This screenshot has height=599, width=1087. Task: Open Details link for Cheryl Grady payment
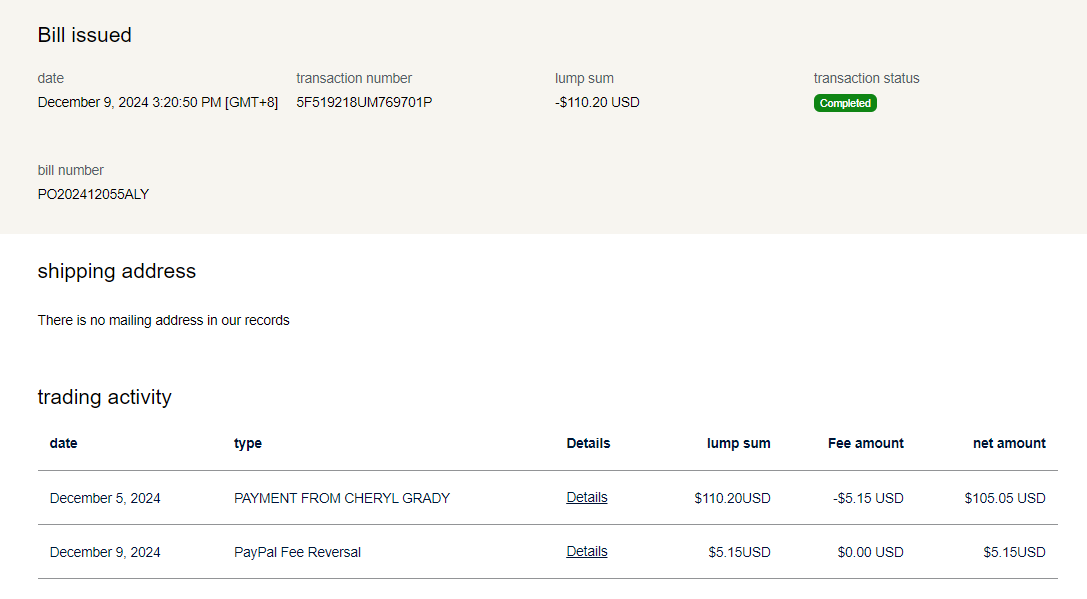pos(586,497)
